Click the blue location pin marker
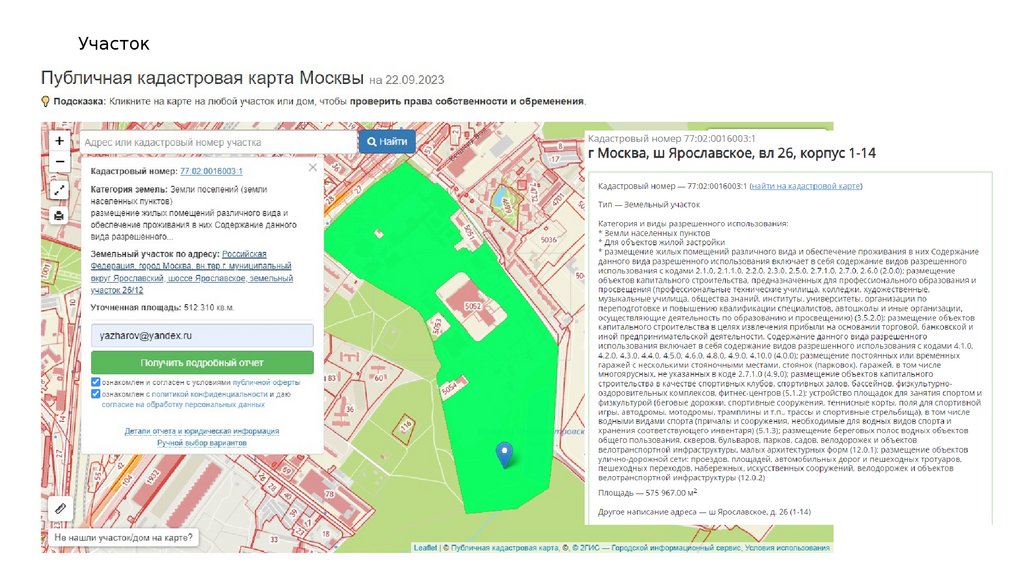1024x576 pixels. tap(504, 454)
